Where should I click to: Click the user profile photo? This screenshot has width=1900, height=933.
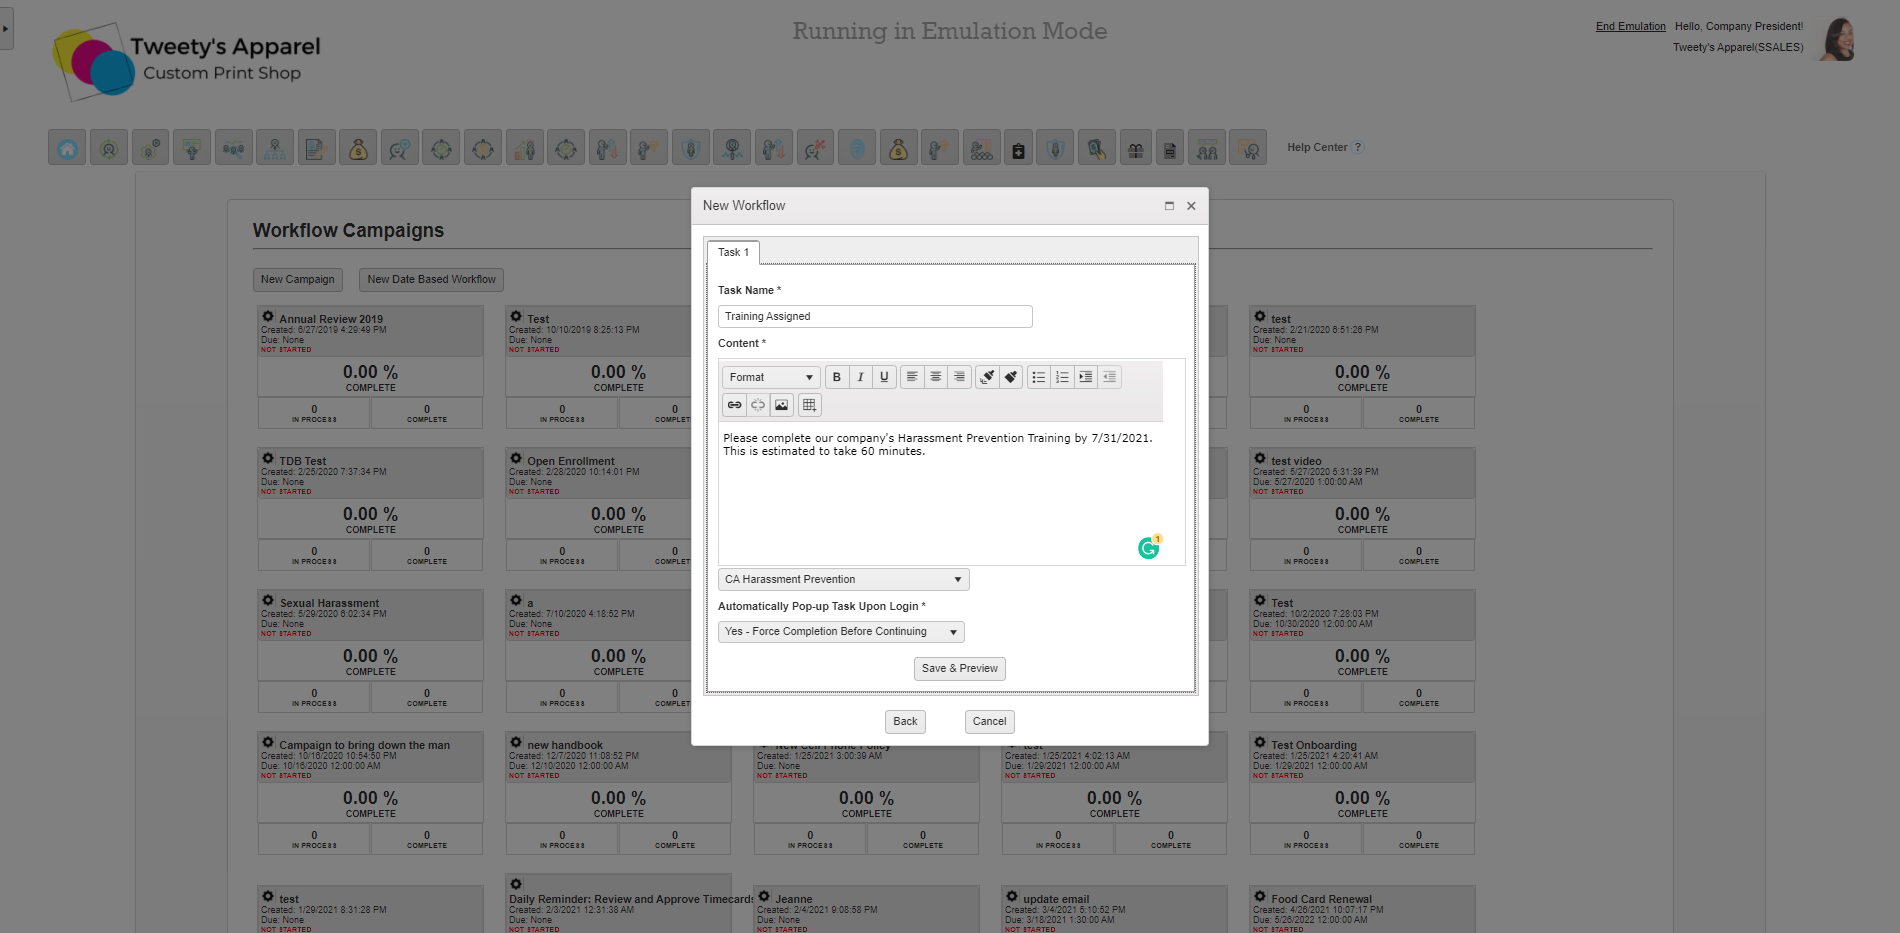[1838, 40]
